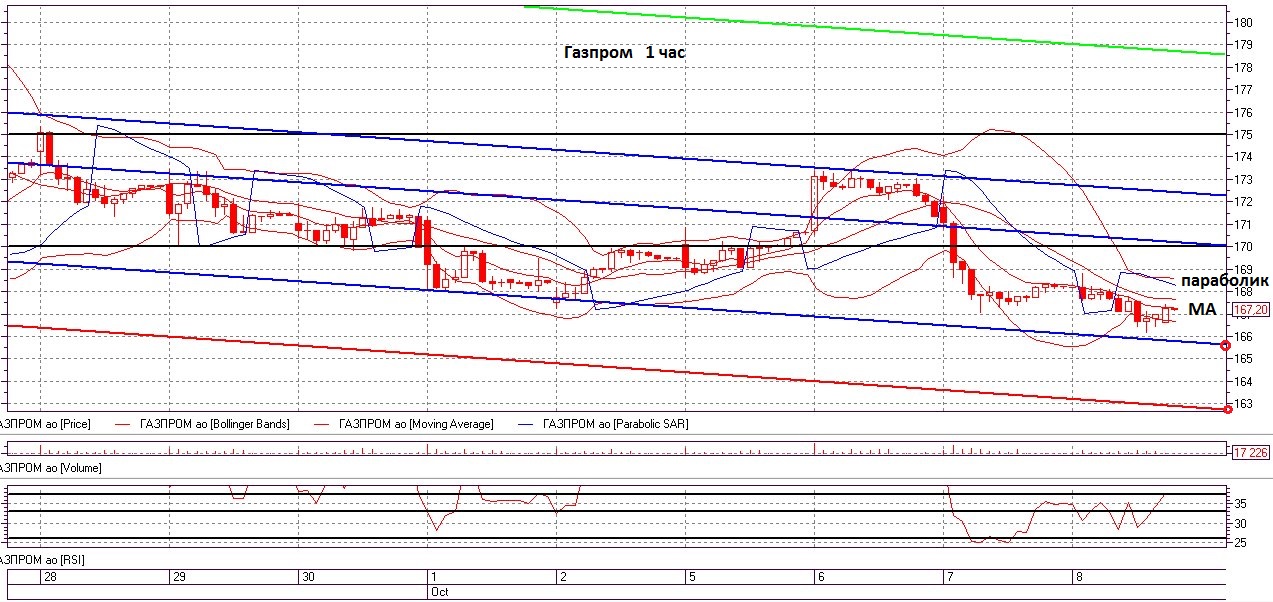Click the 163 price axis label

click(x=1243, y=404)
